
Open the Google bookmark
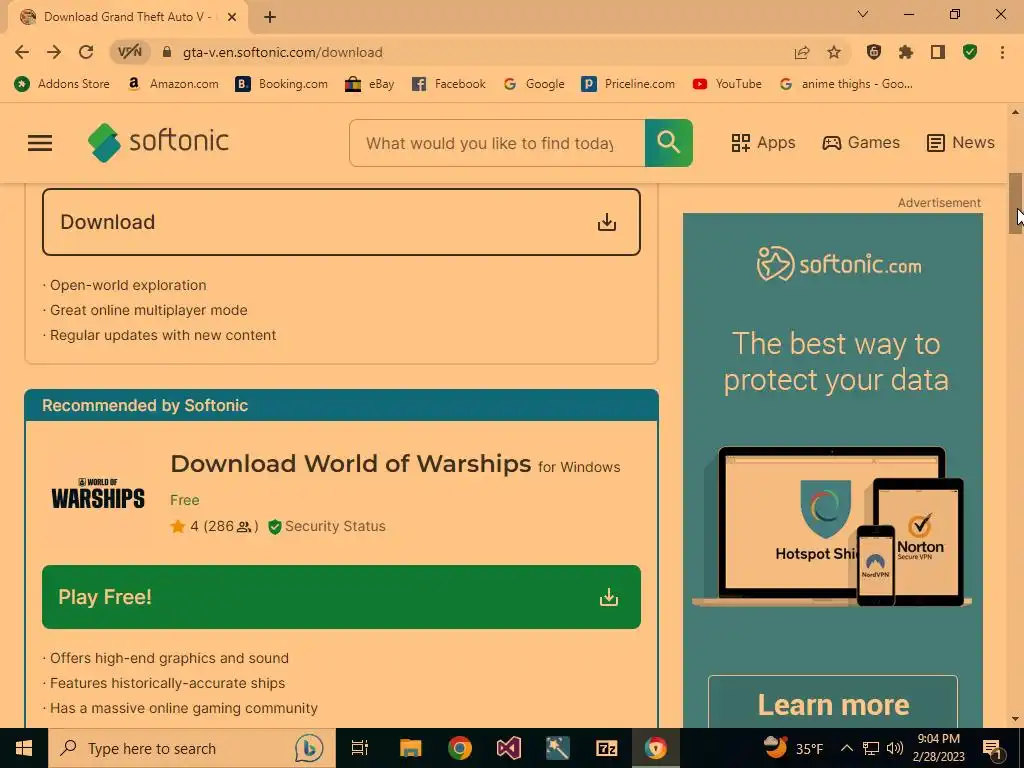tap(534, 84)
